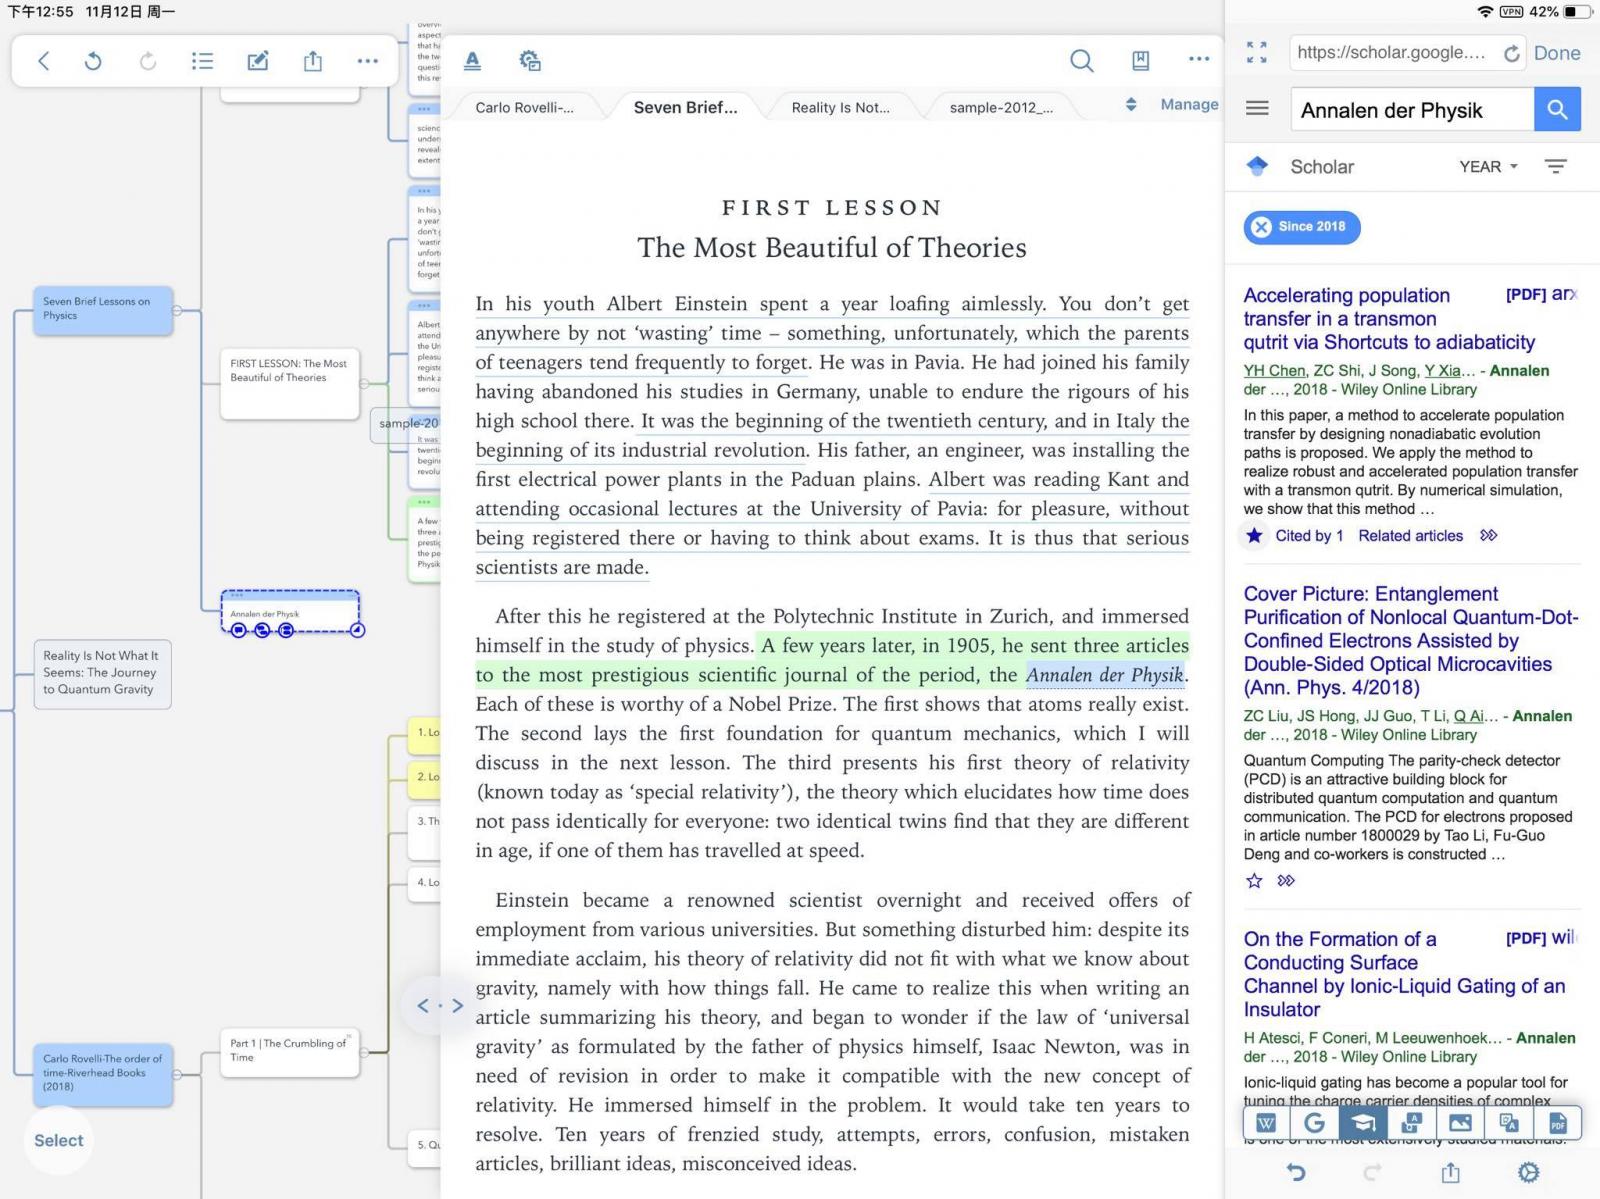This screenshot has height=1199, width=1600.
Task: Open the Cited by 1 link
Action: pyautogui.click(x=1309, y=536)
